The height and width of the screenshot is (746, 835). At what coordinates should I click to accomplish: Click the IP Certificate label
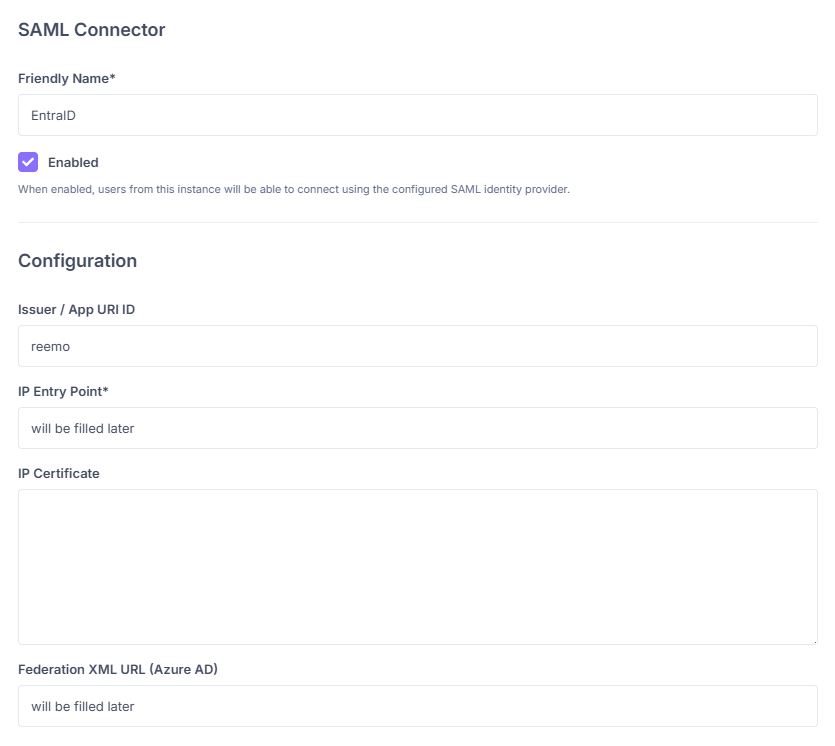59,473
